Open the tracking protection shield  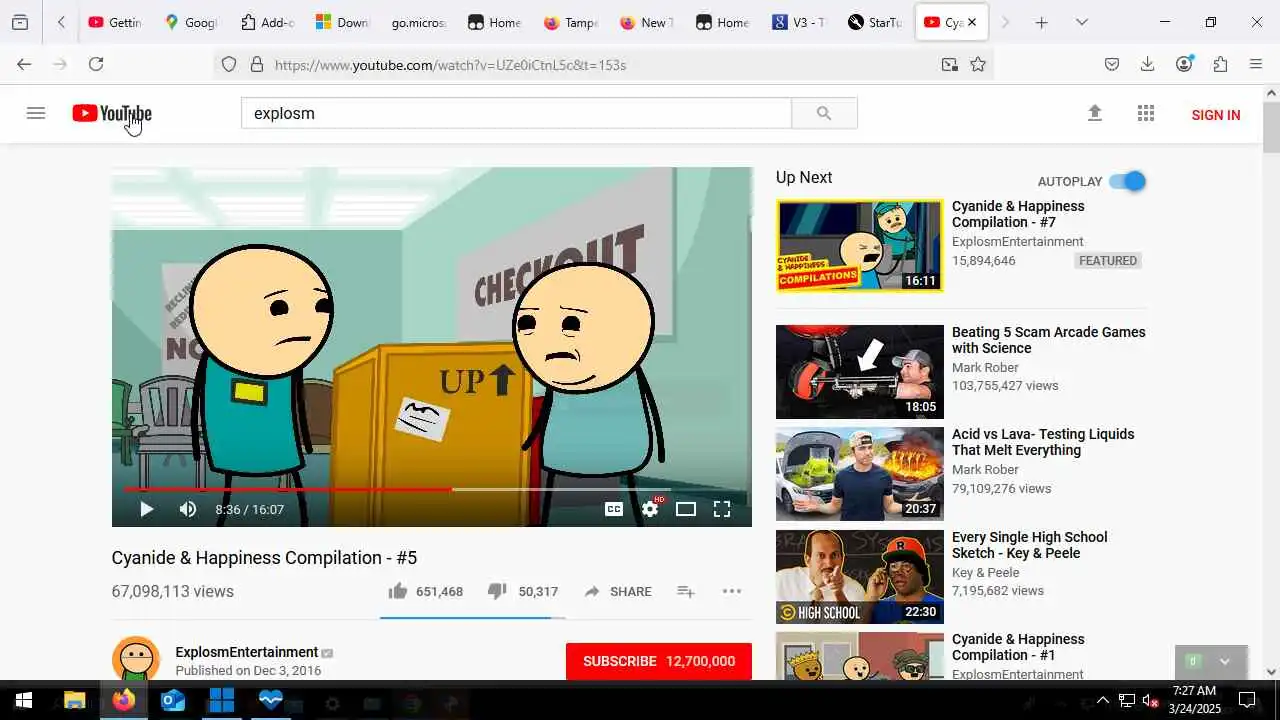point(229,64)
